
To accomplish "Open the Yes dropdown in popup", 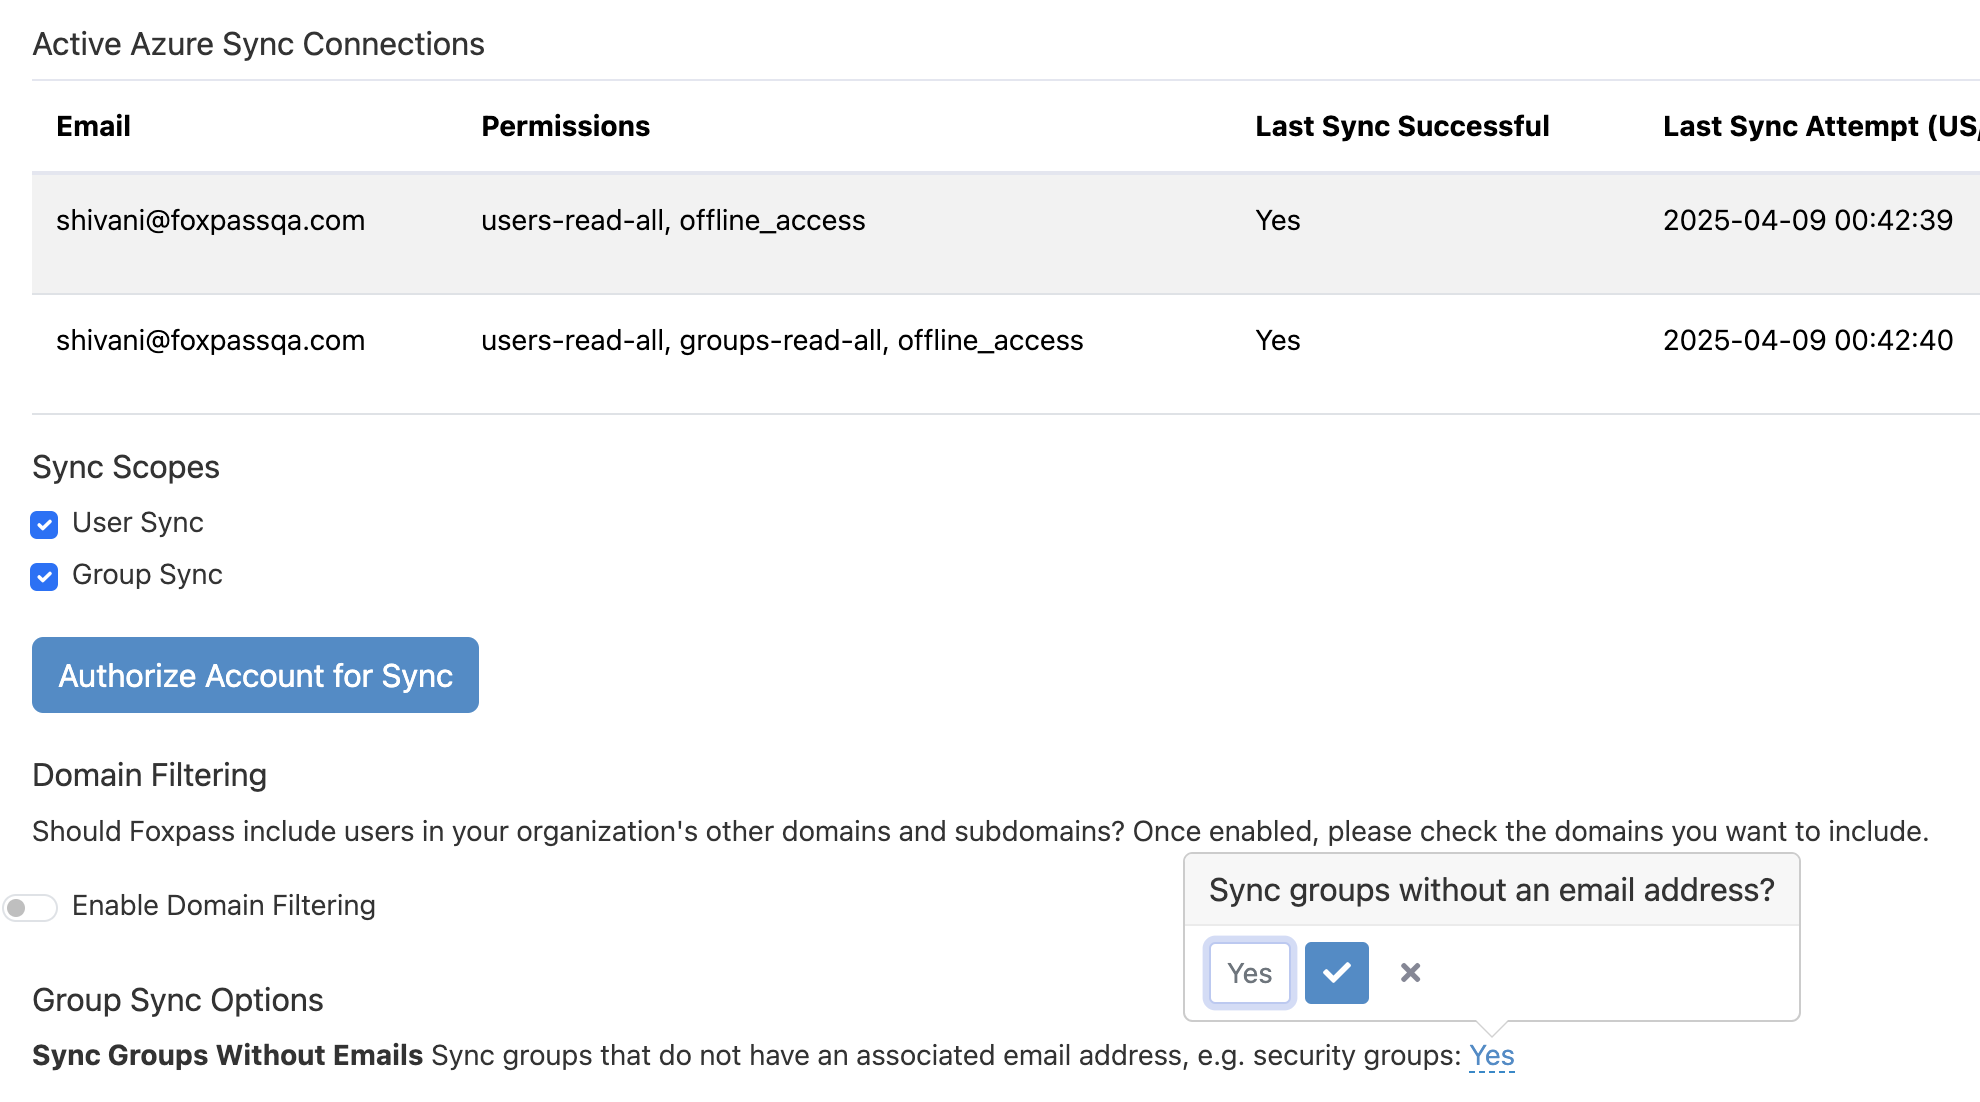I will coord(1249,973).
